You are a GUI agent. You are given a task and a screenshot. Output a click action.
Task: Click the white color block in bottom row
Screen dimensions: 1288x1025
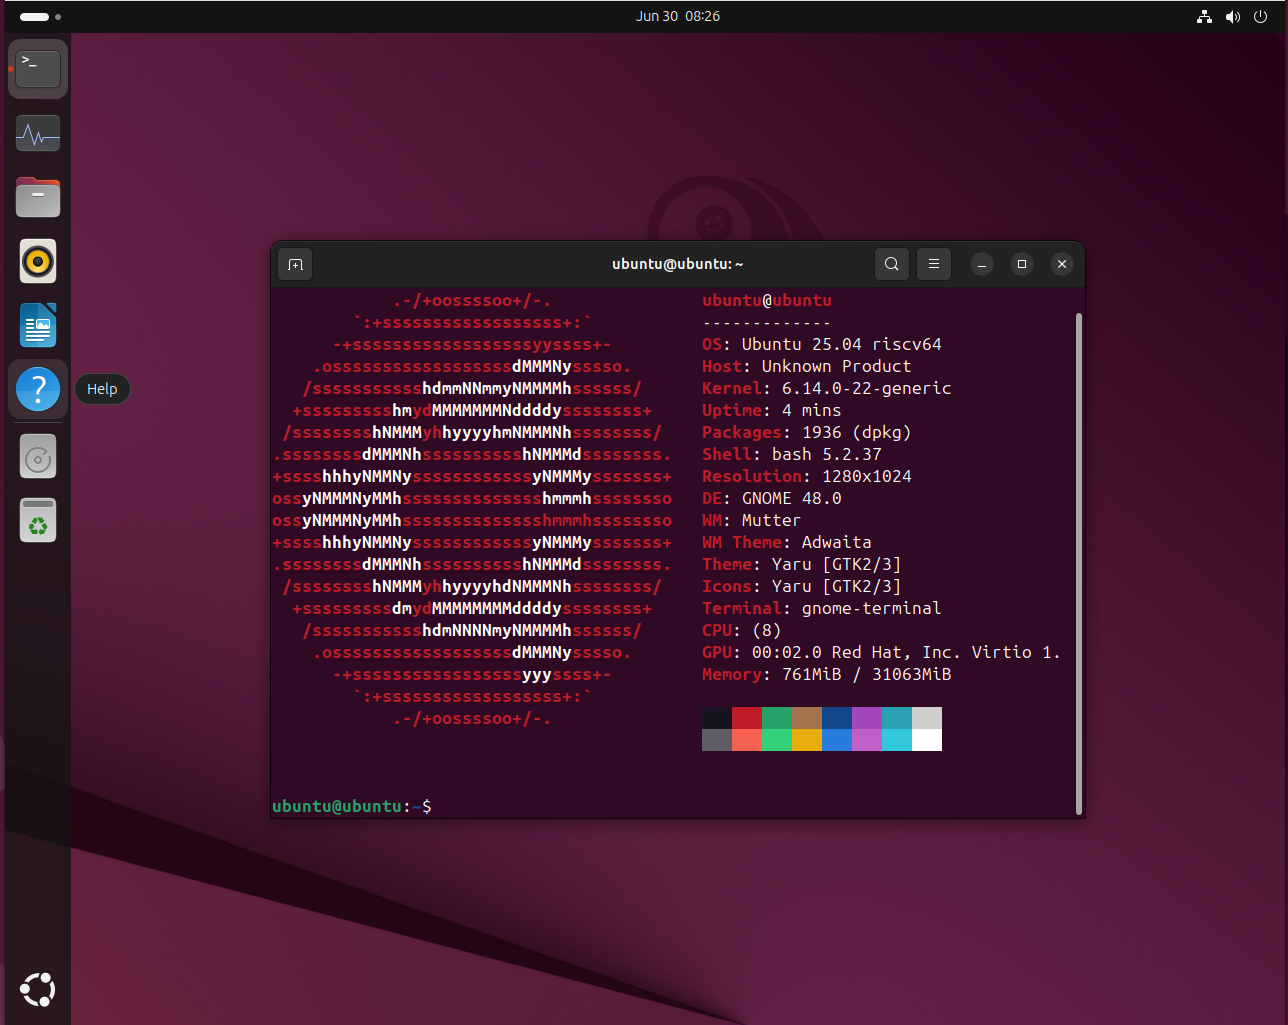[x=927, y=740]
